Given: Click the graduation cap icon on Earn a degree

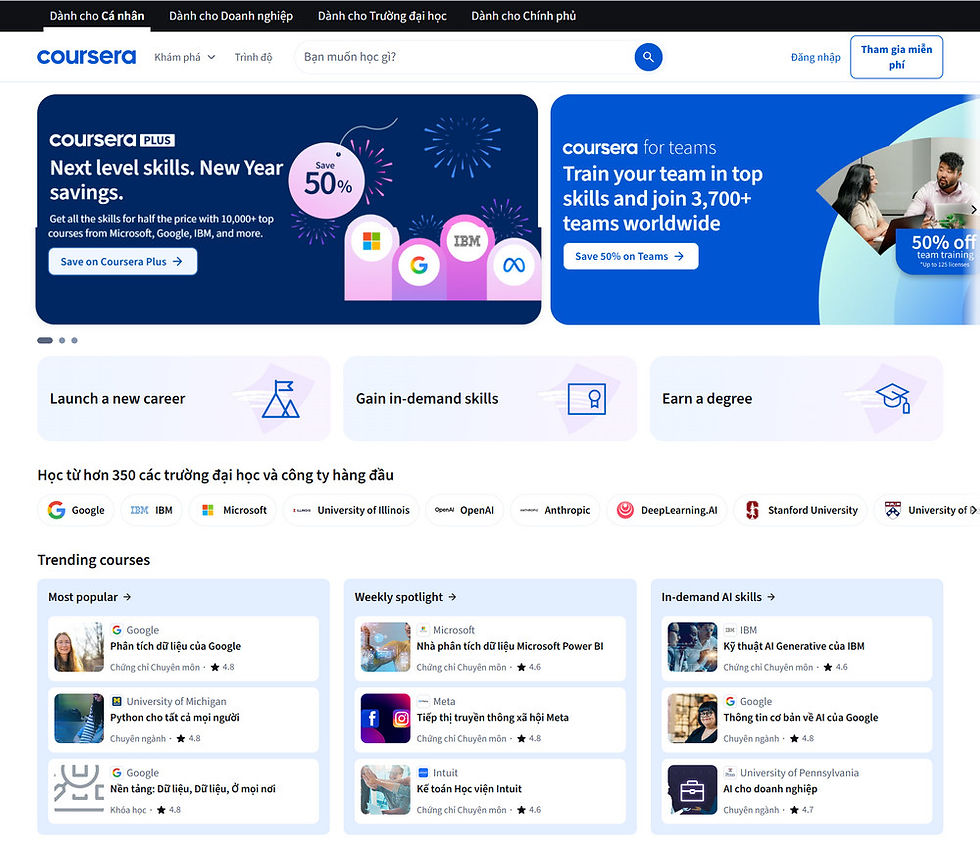Looking at the screenshot, I should click(893, 398).
